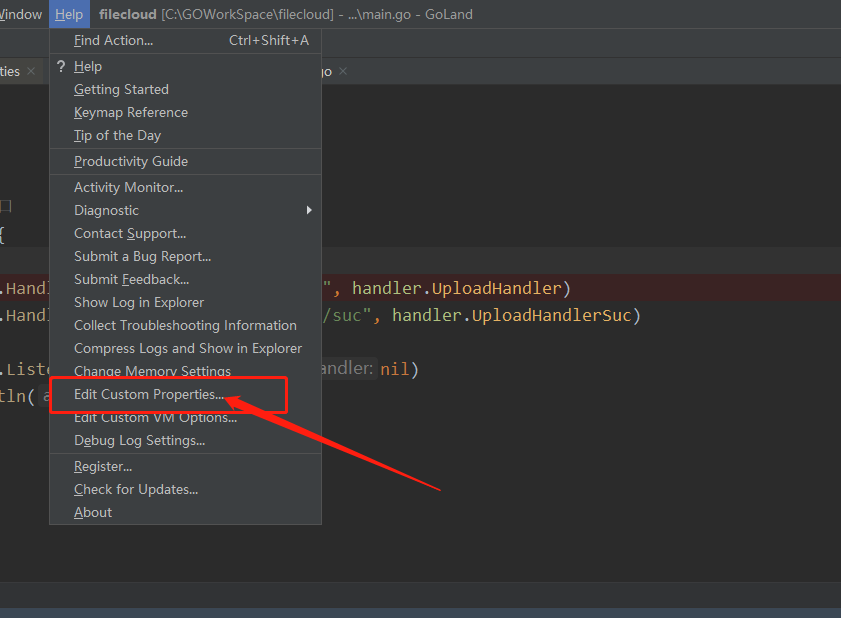Viewport: 841px width, 618px height.
Task: Open Debug Log Settings
Action: click(x=186, y=441)
